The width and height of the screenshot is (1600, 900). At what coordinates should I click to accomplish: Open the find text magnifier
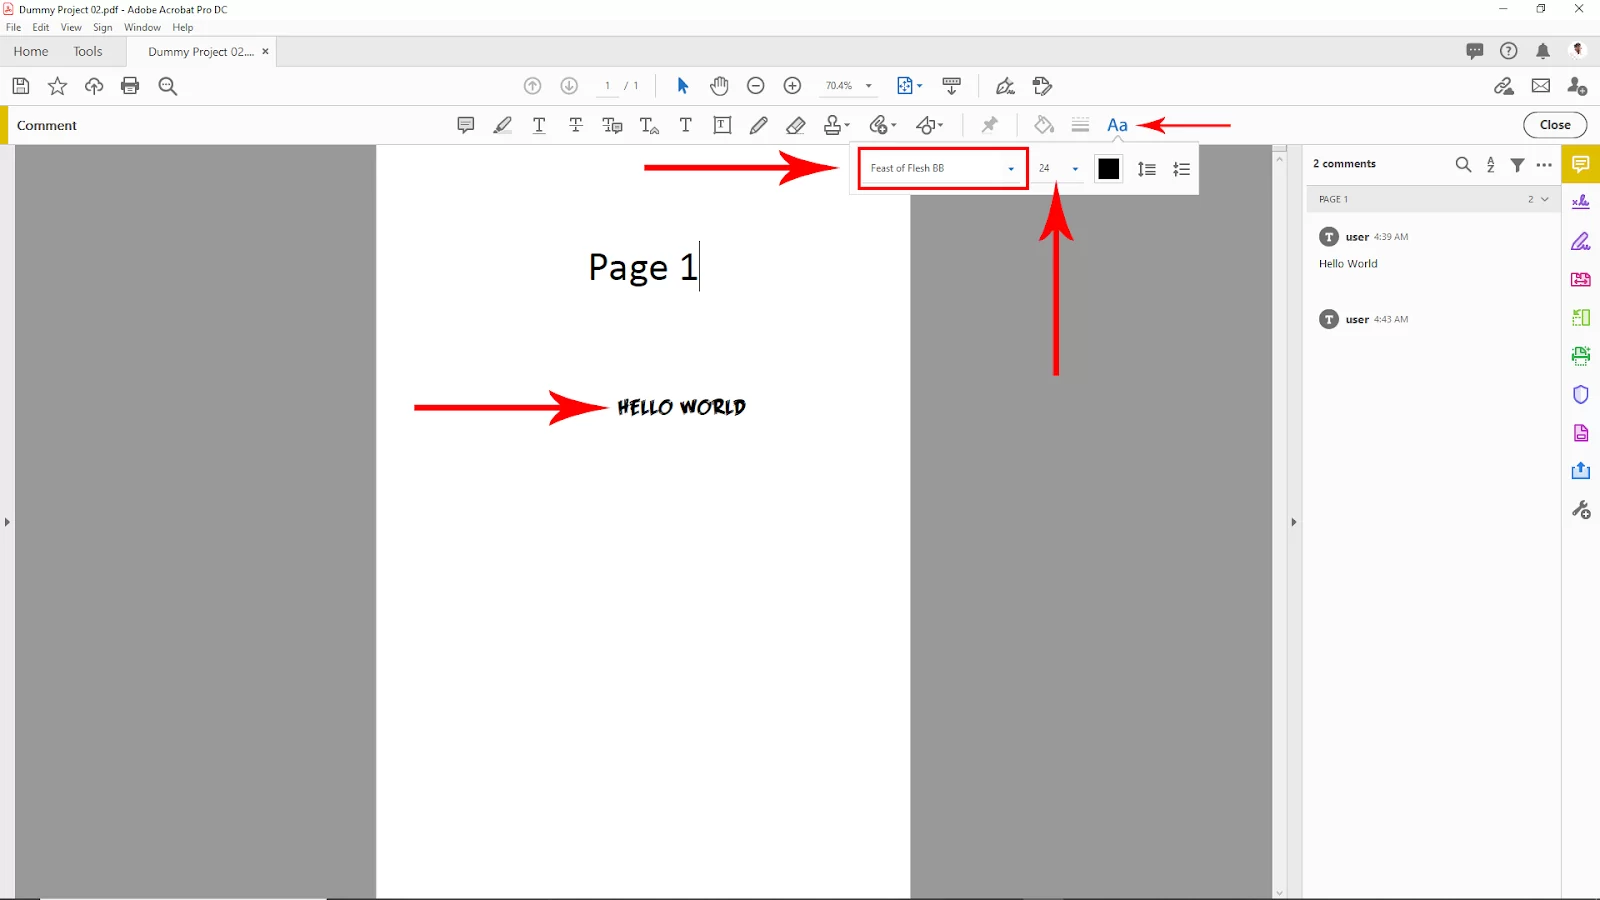click(x=168, y=86)
